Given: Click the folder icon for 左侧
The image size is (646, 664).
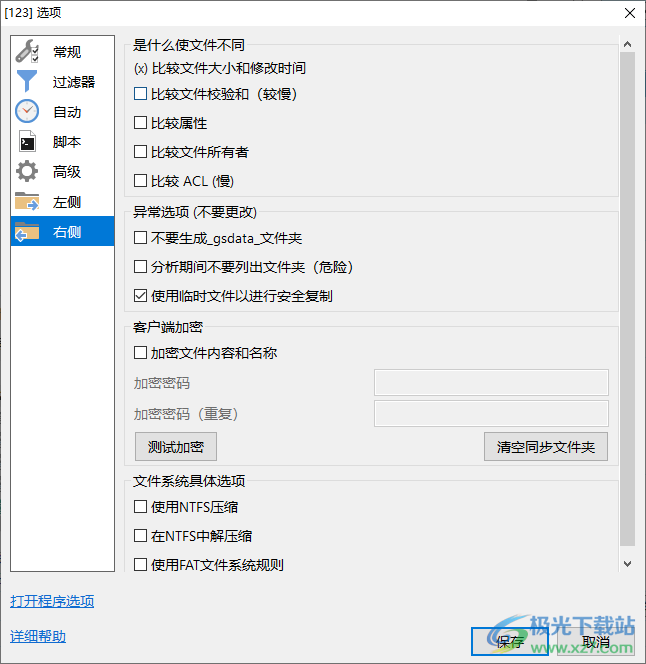Looking at the screenshot, I should pyautogui.click(x=27, y=201).
